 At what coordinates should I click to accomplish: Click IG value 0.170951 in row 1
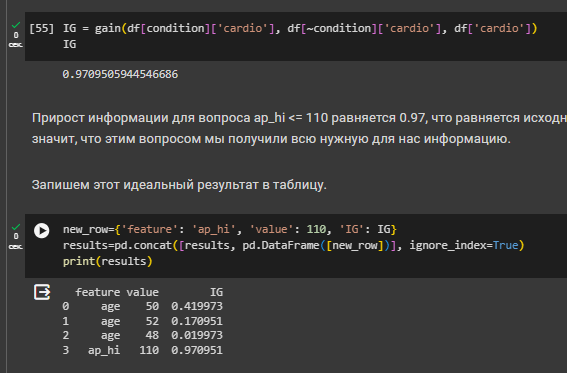[x=197, y=321]
